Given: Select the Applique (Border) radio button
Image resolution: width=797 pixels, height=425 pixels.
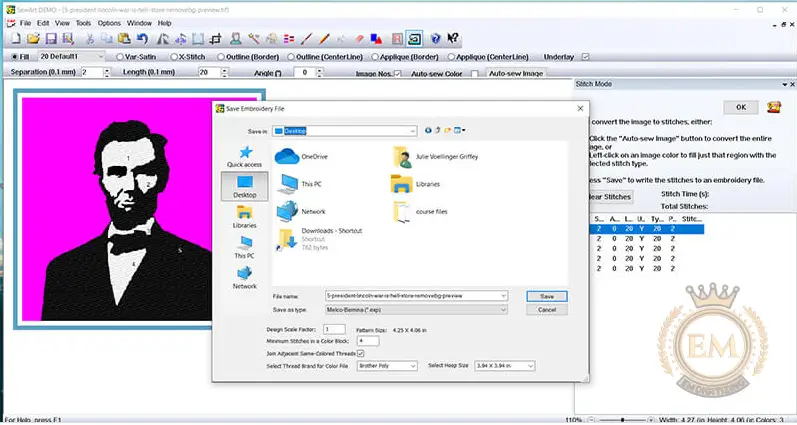Looking at the screenshot, I should click(375, 57).
